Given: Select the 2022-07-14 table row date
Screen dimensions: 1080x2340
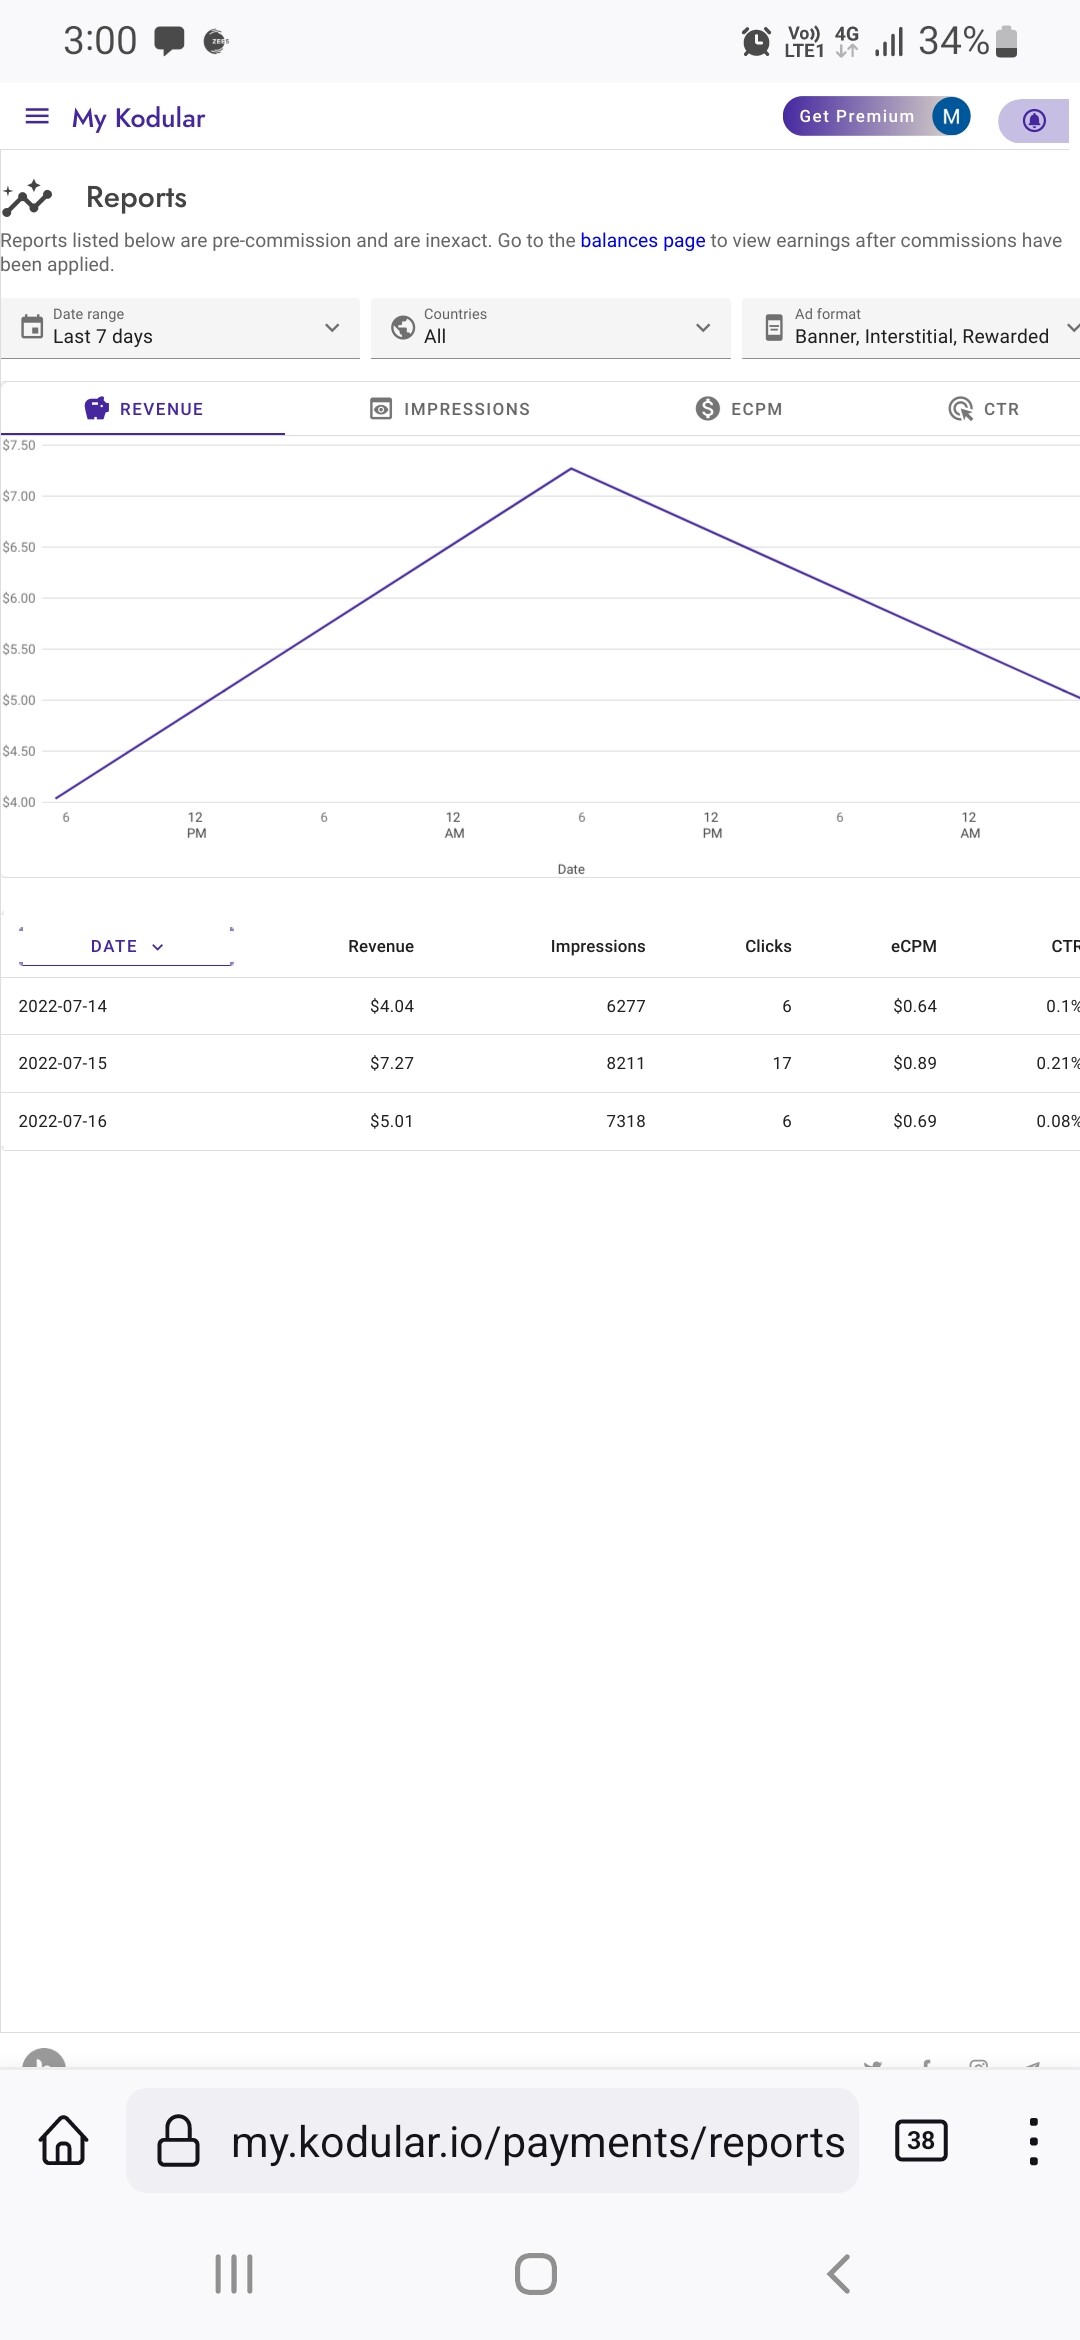Looking at the screenshot, I should coord(63,1006).
